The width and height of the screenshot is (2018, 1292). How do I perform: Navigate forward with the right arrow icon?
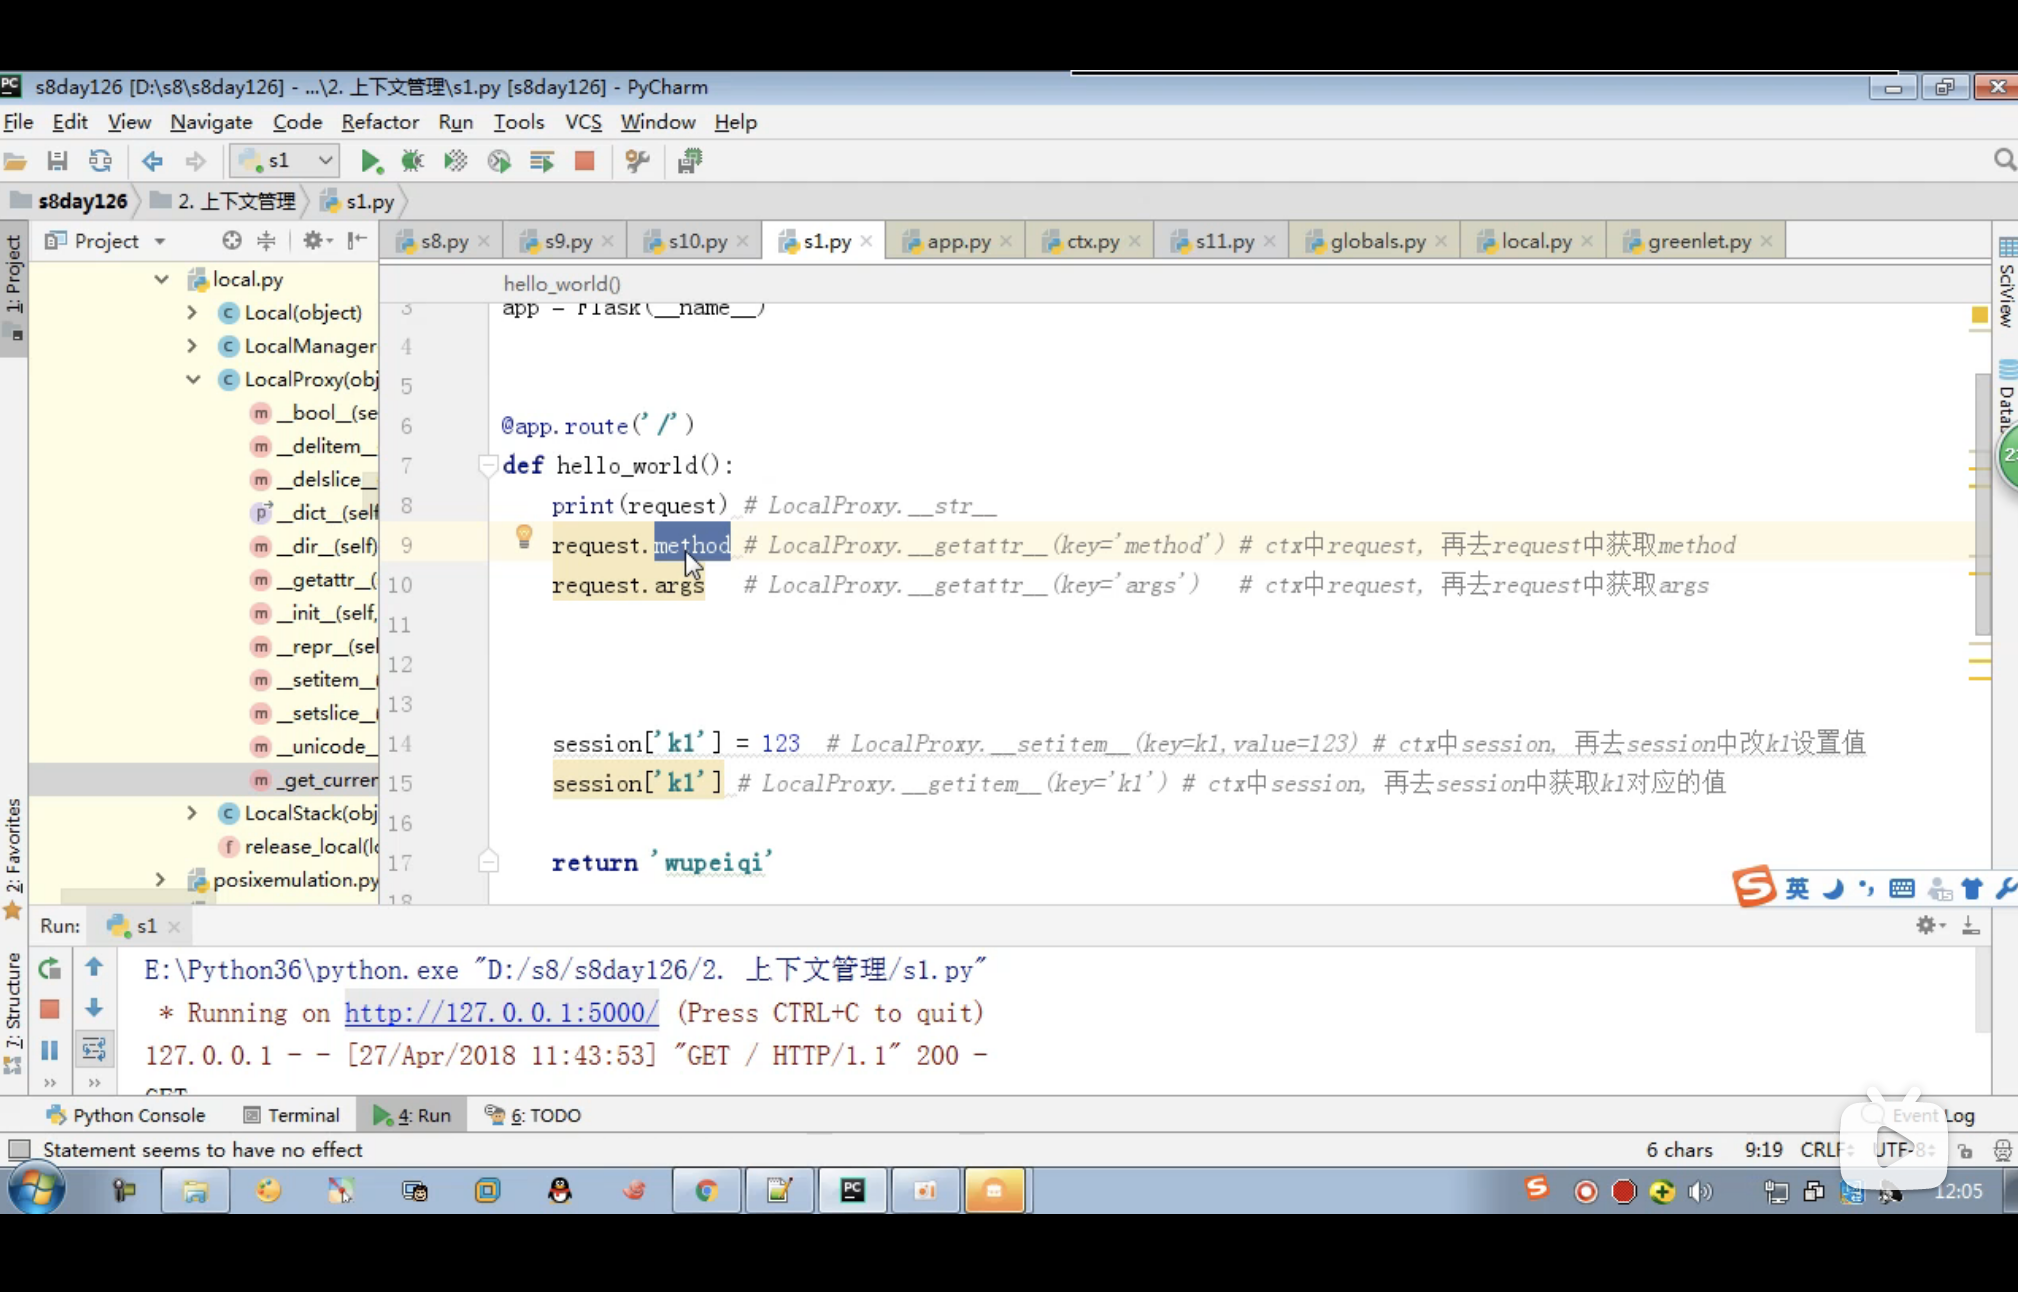(x=195, y=161)
